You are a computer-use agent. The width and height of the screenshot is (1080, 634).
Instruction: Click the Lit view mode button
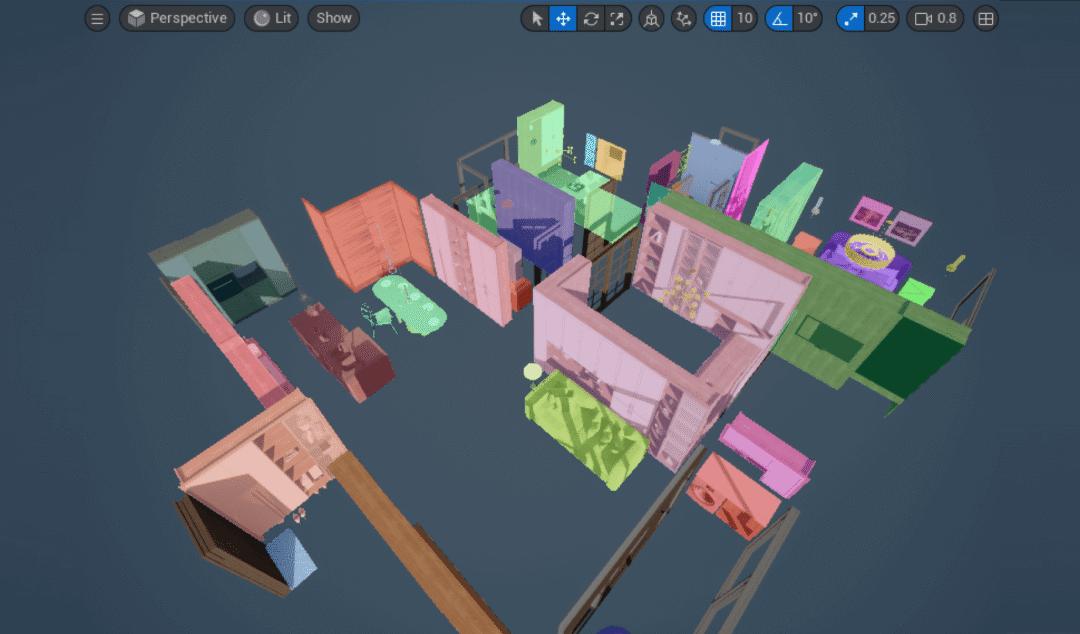pos(271,18)
